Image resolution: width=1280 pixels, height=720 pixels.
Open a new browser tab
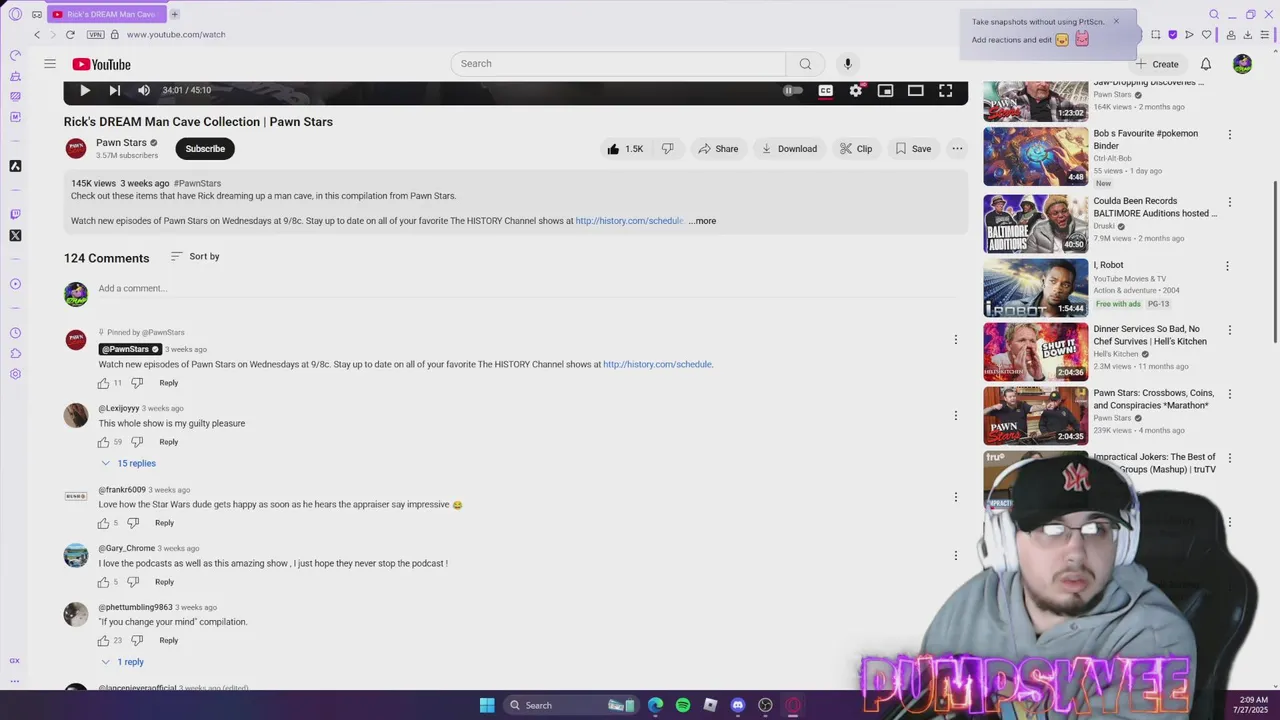pos(174,14)
